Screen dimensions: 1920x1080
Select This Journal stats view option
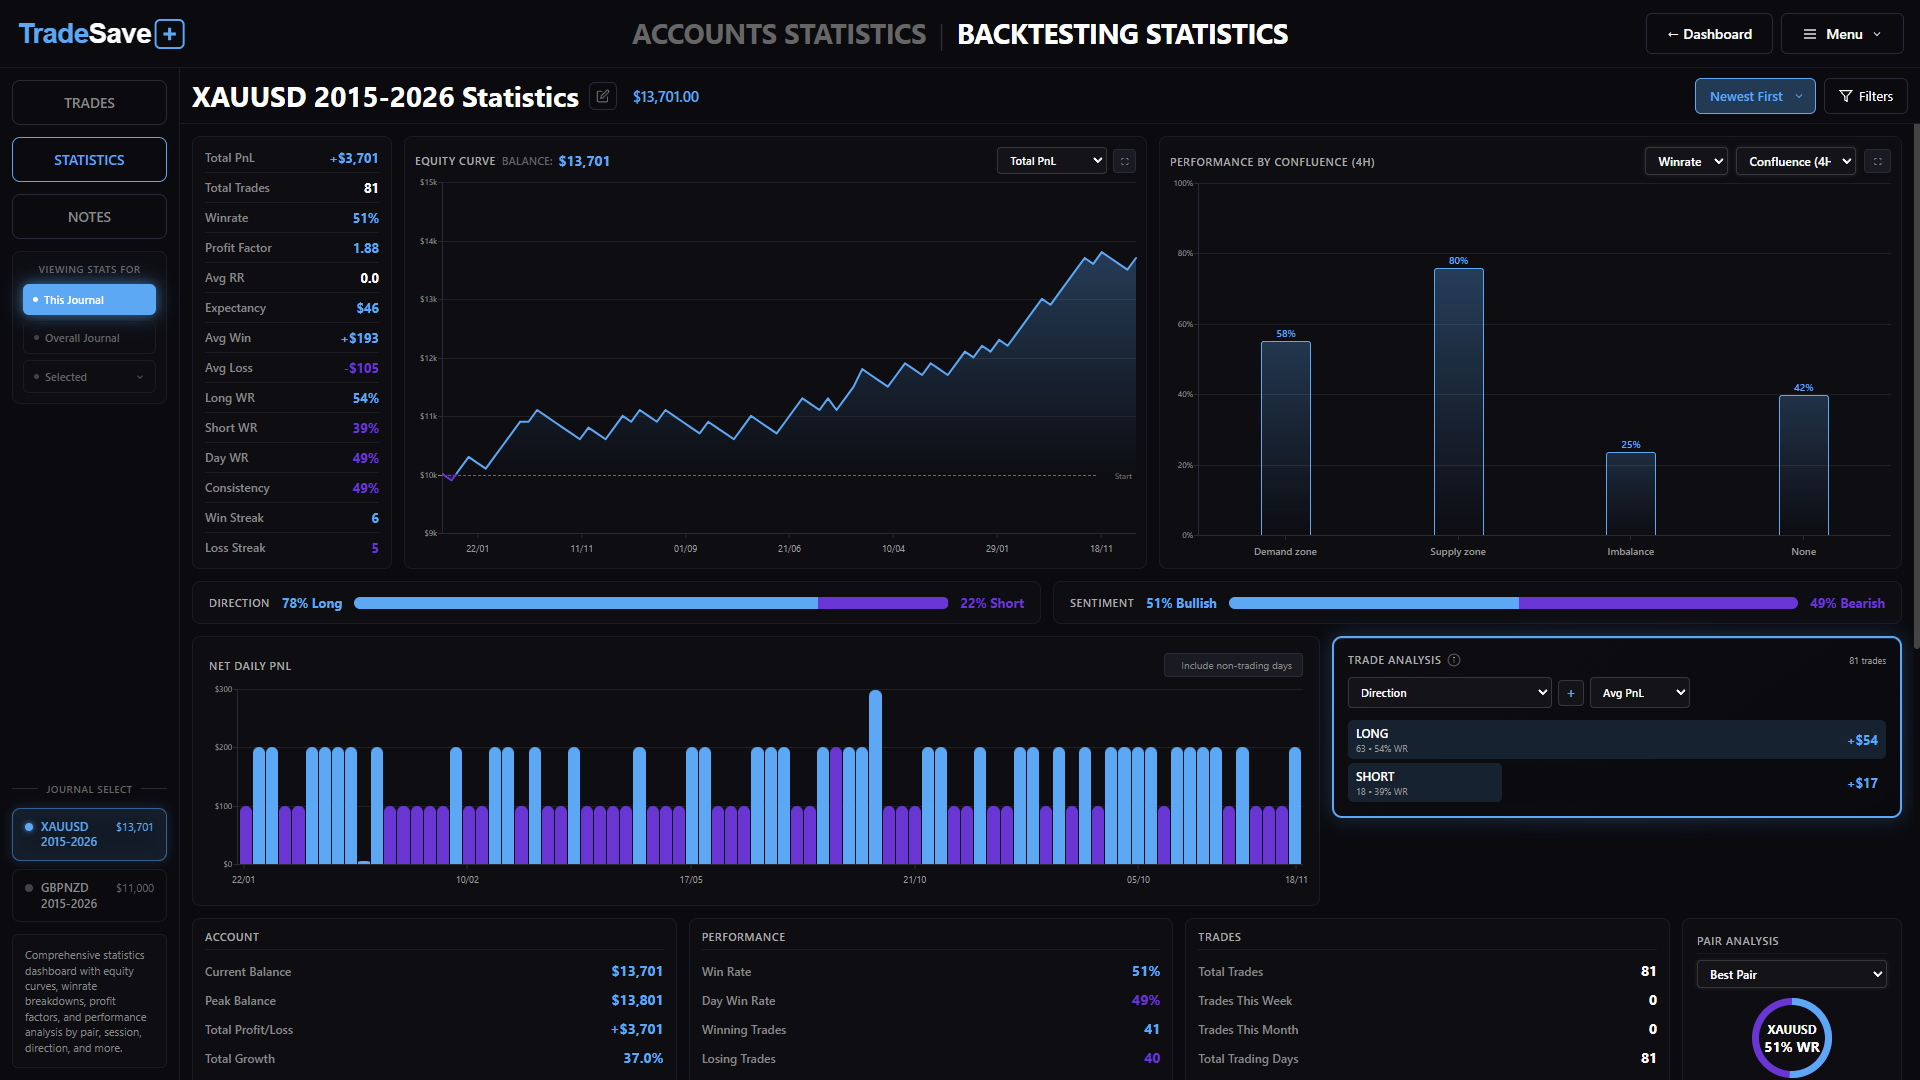coord(89,300)
